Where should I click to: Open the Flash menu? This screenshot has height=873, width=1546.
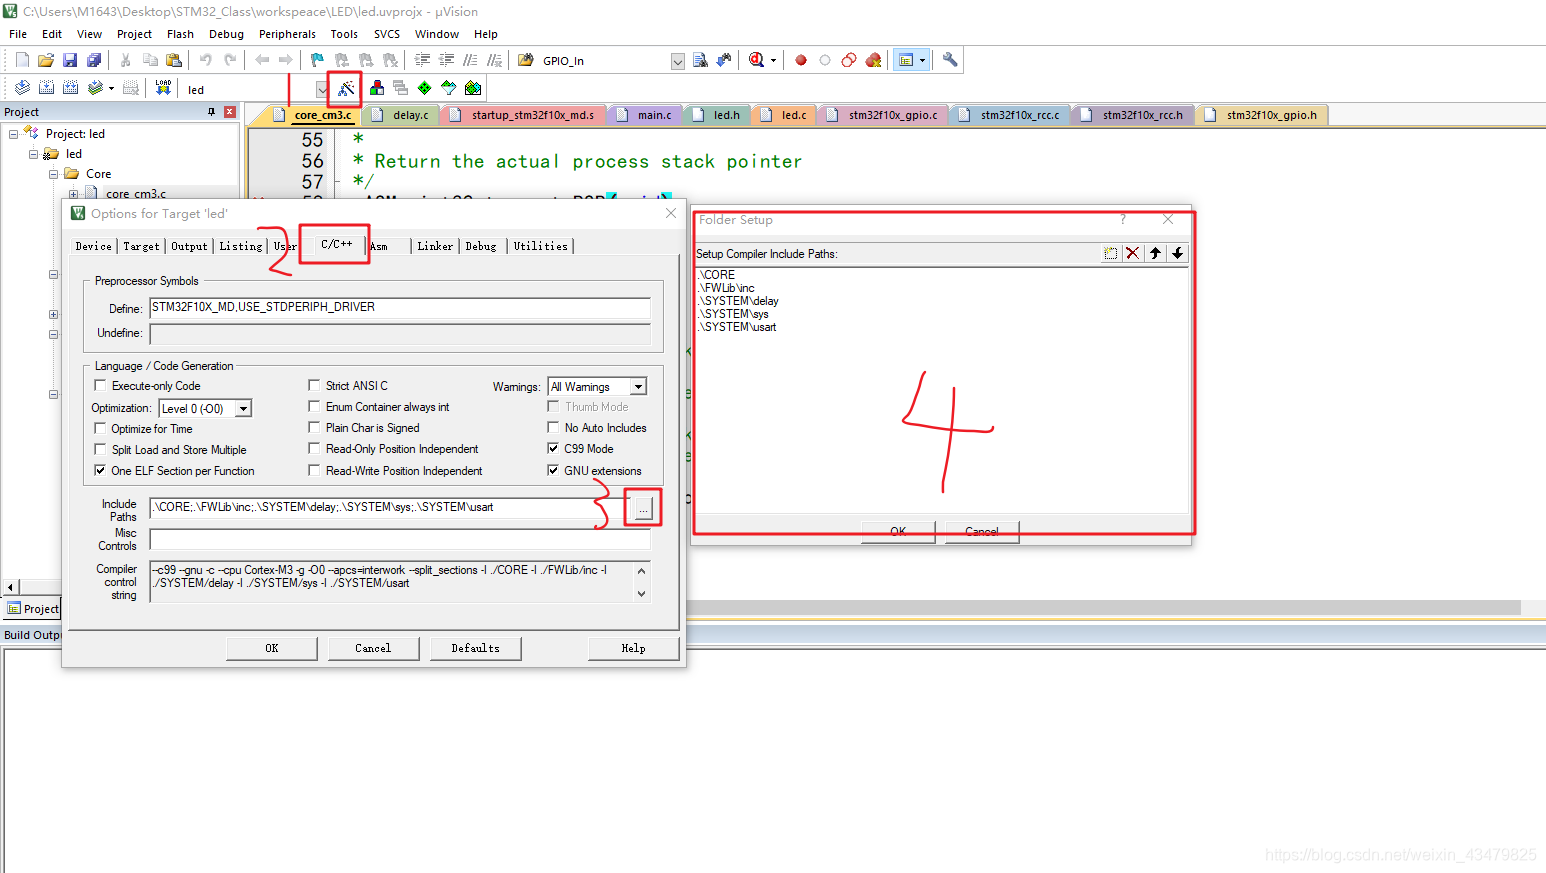[x=180, y=34]
